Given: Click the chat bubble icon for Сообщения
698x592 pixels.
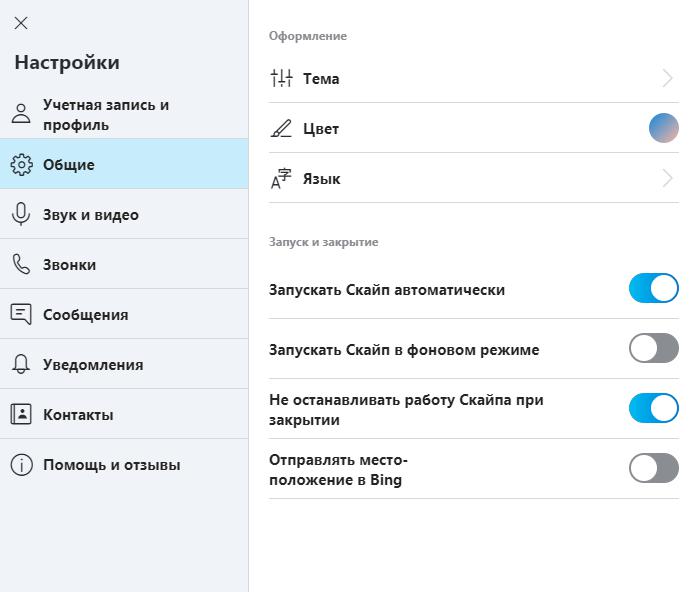Looking at the screenshot, I should [21, 314].
